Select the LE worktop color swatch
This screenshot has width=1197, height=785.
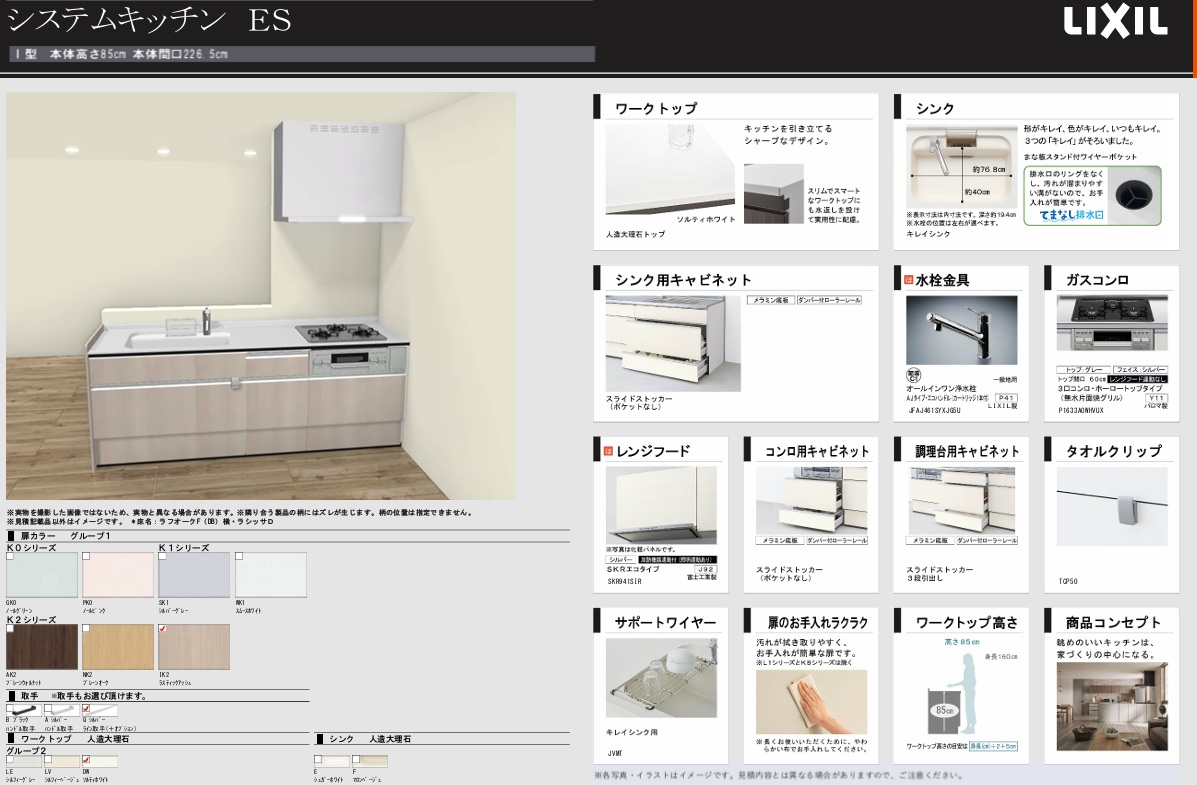pos(24,761)
